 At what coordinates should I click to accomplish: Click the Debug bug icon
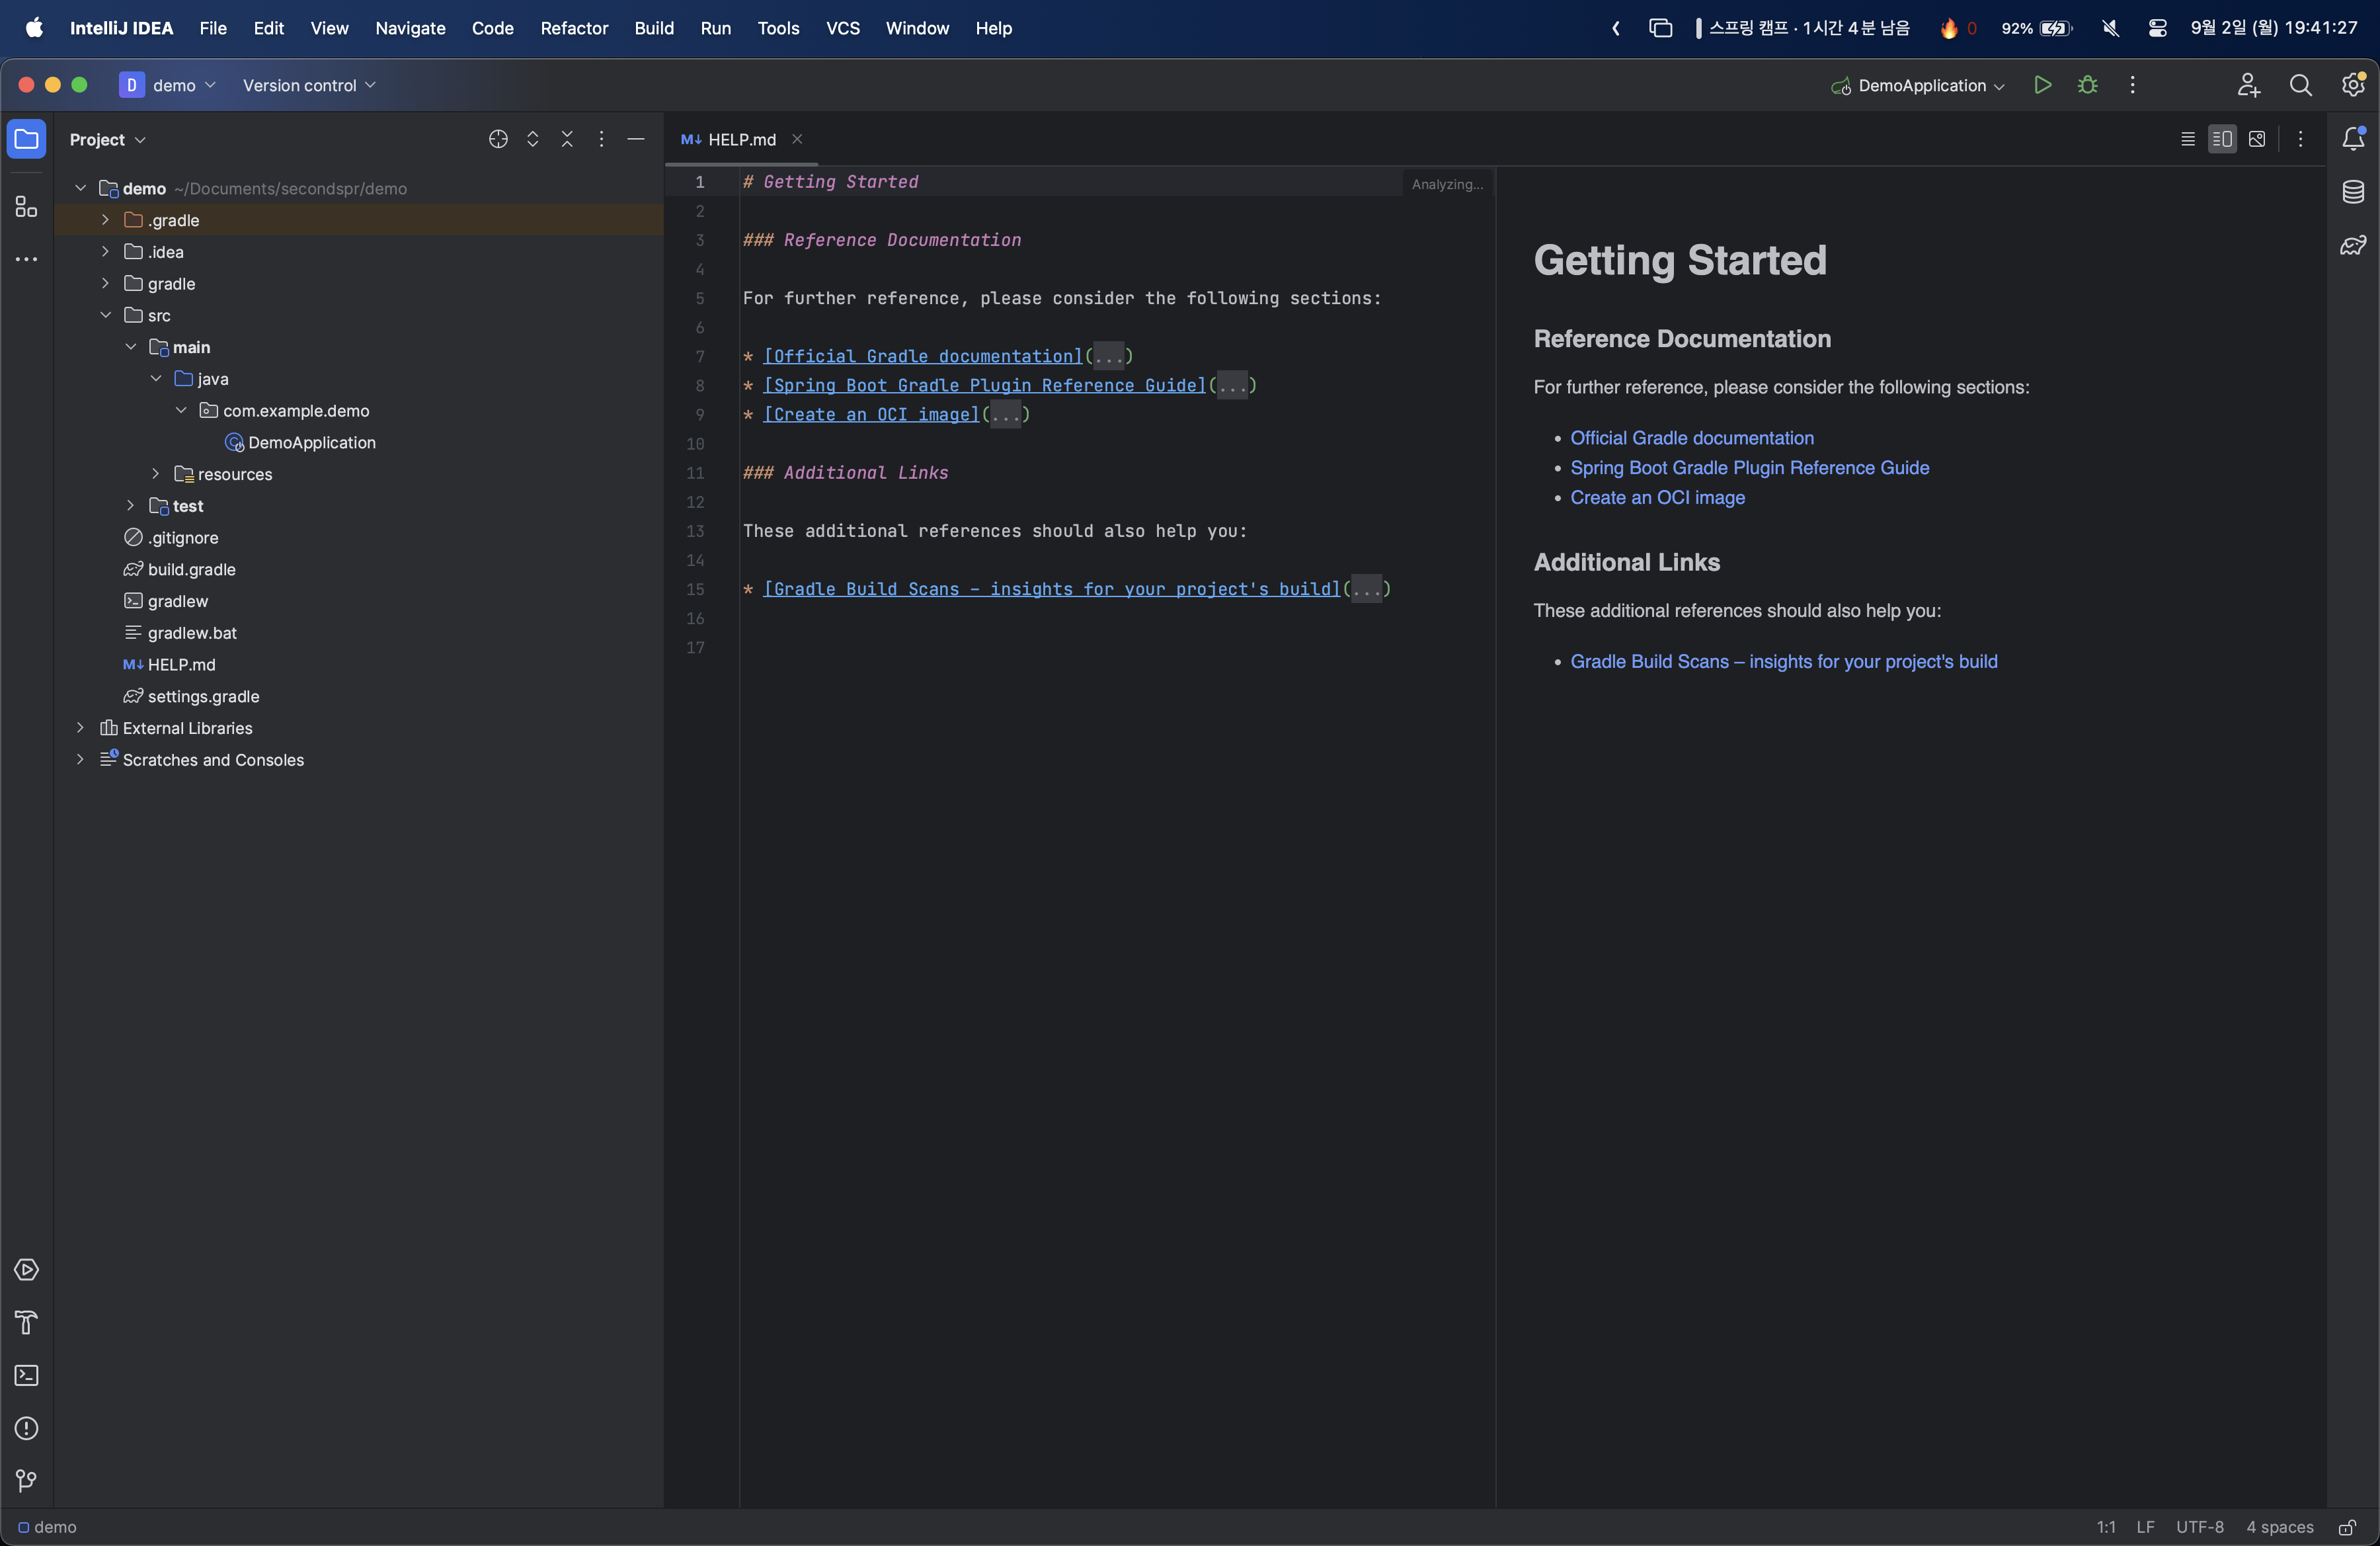pyautogui.click(x=2087, y=85)
